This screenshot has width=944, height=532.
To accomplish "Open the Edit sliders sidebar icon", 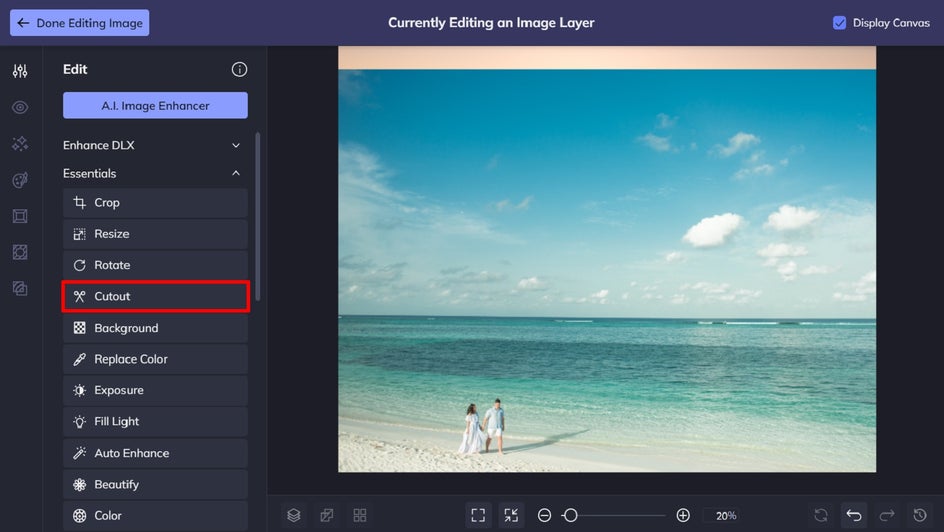I will pyautogui.click(x=20, y=71).
